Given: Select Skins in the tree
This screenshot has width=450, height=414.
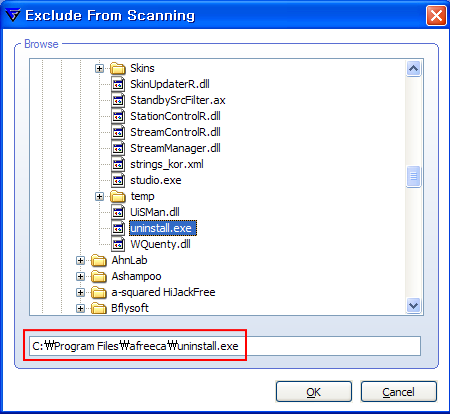Looking at the screenshot, I should tap(142, 68).
